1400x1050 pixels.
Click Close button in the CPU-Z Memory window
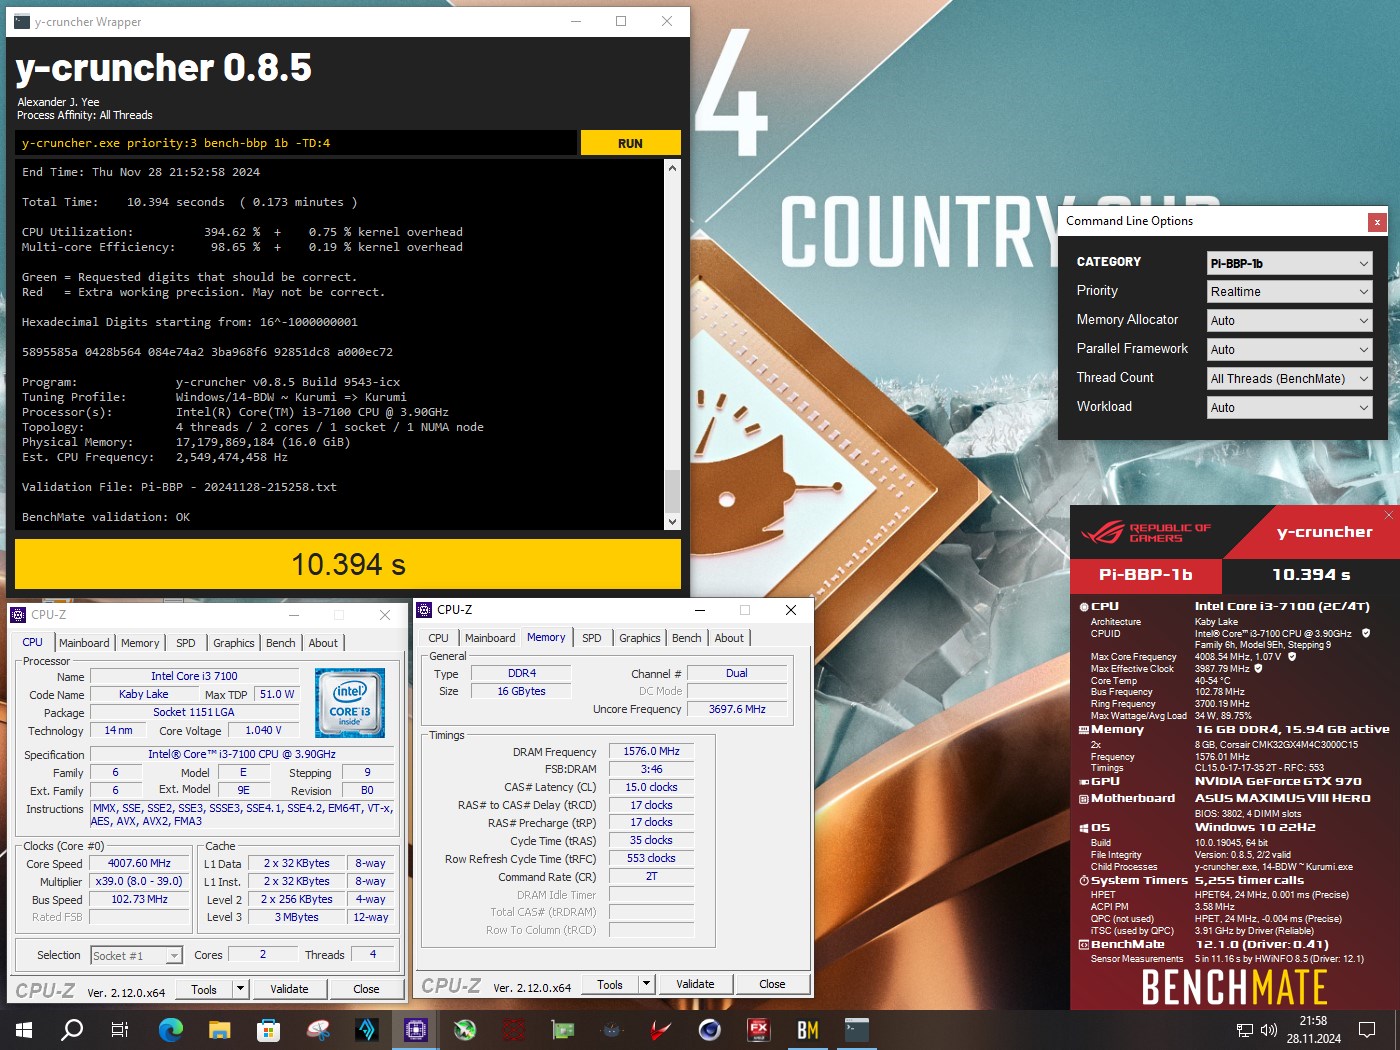tap(772, 984)
